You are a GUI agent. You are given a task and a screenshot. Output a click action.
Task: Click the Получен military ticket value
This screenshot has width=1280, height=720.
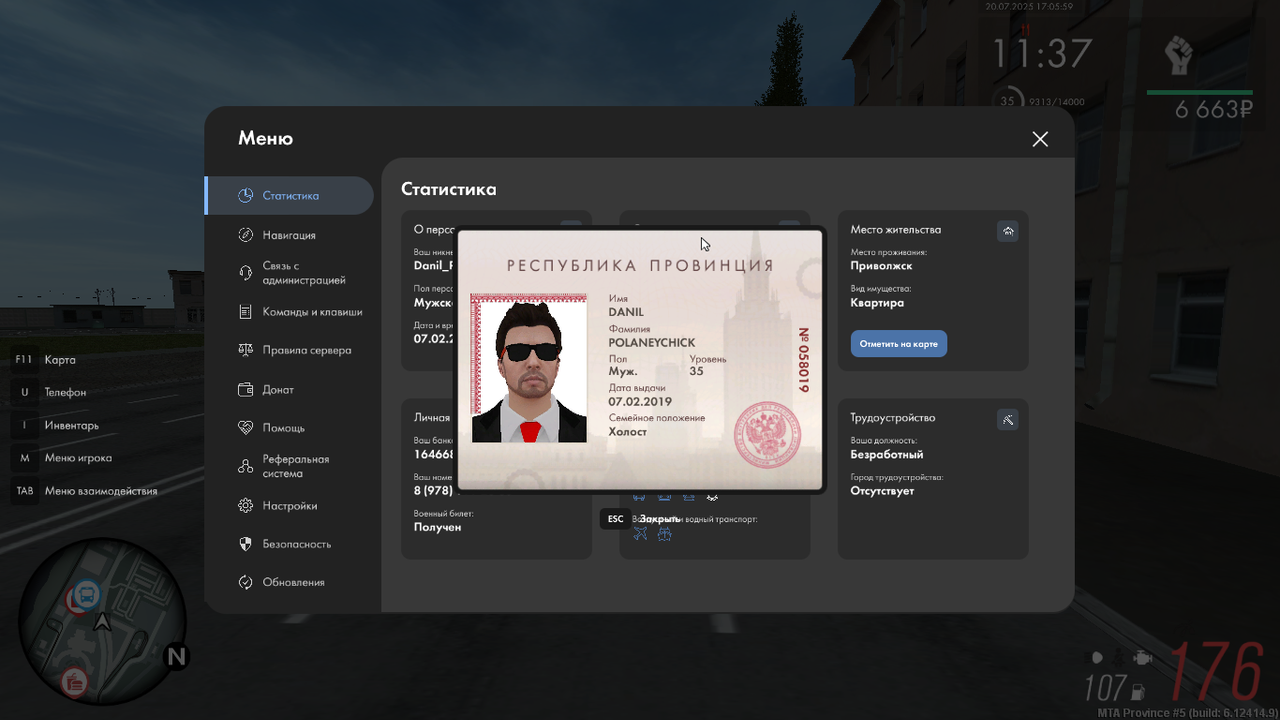(x=437, y=527)
